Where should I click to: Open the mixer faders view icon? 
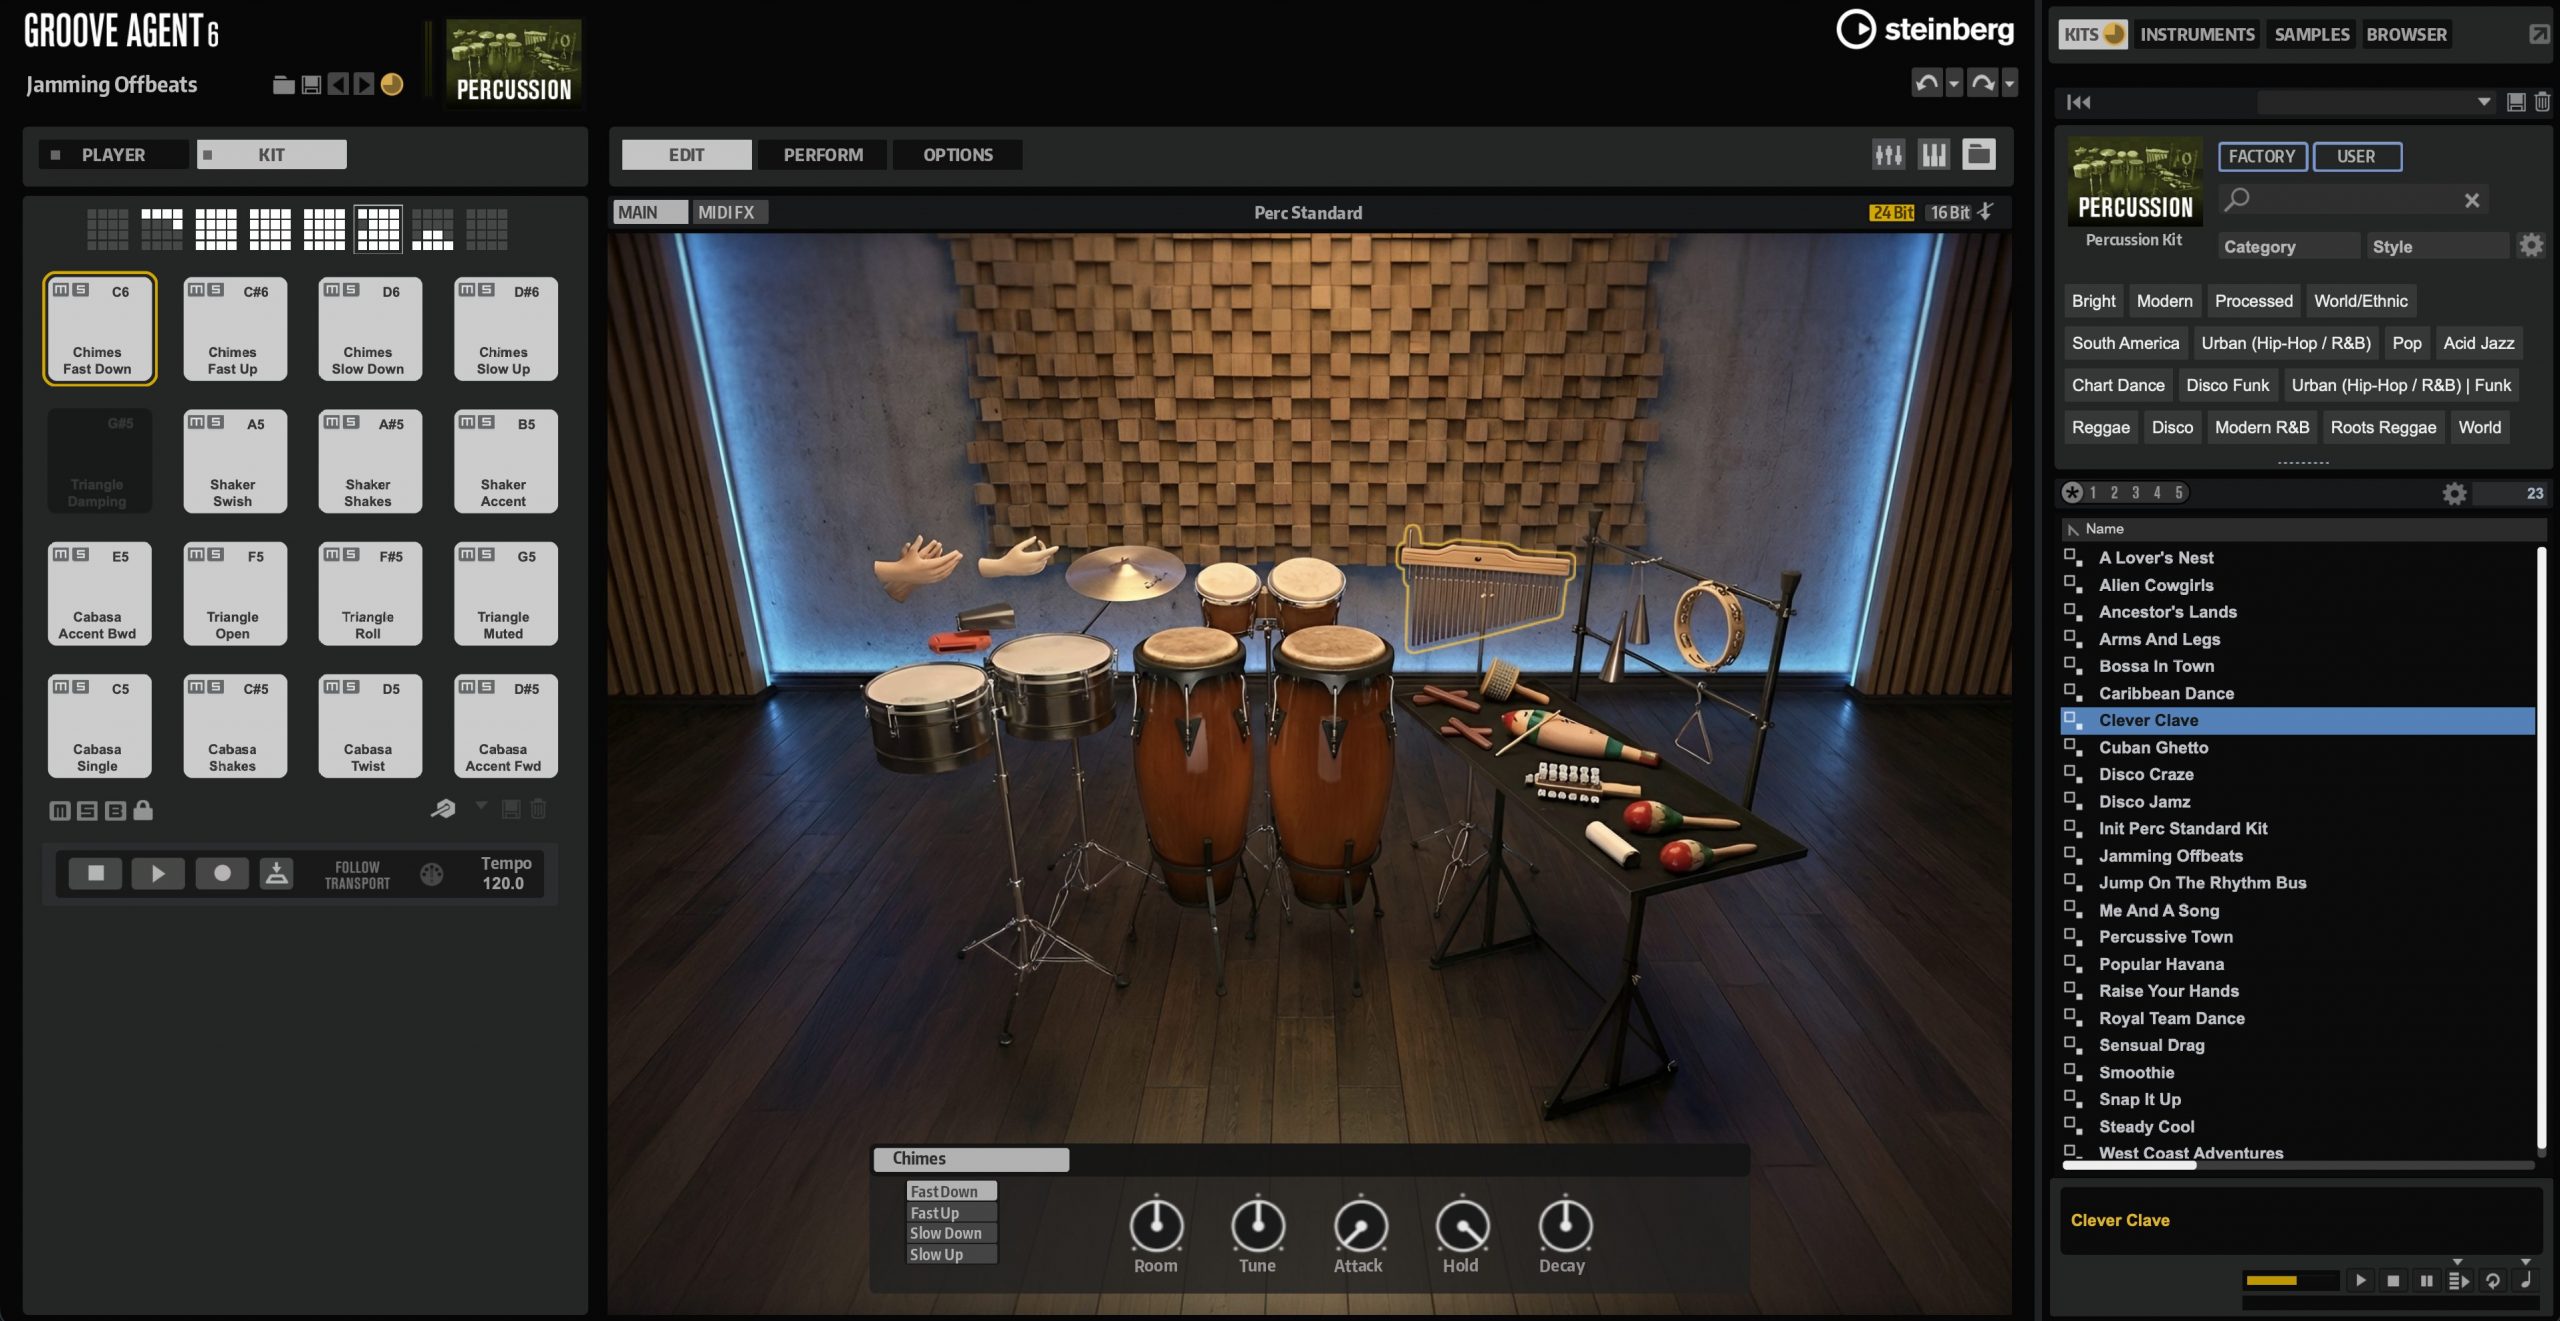(x=1888, y=155)
